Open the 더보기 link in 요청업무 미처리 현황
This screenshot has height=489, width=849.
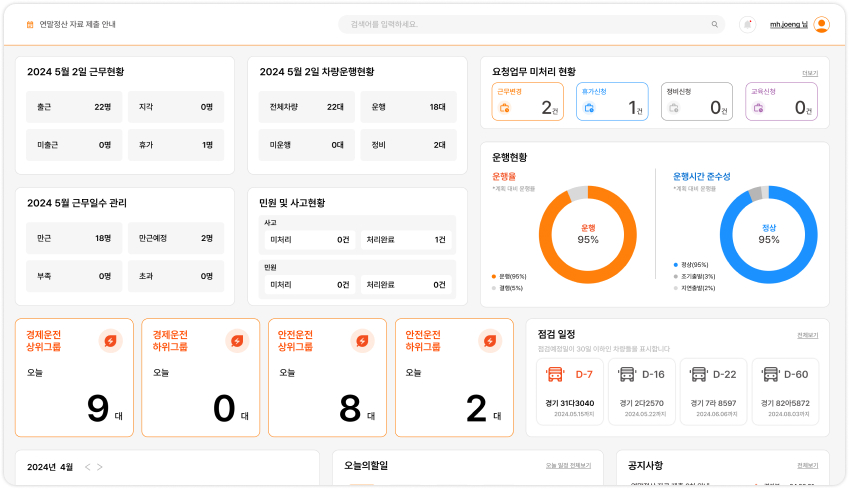[809, 73]
